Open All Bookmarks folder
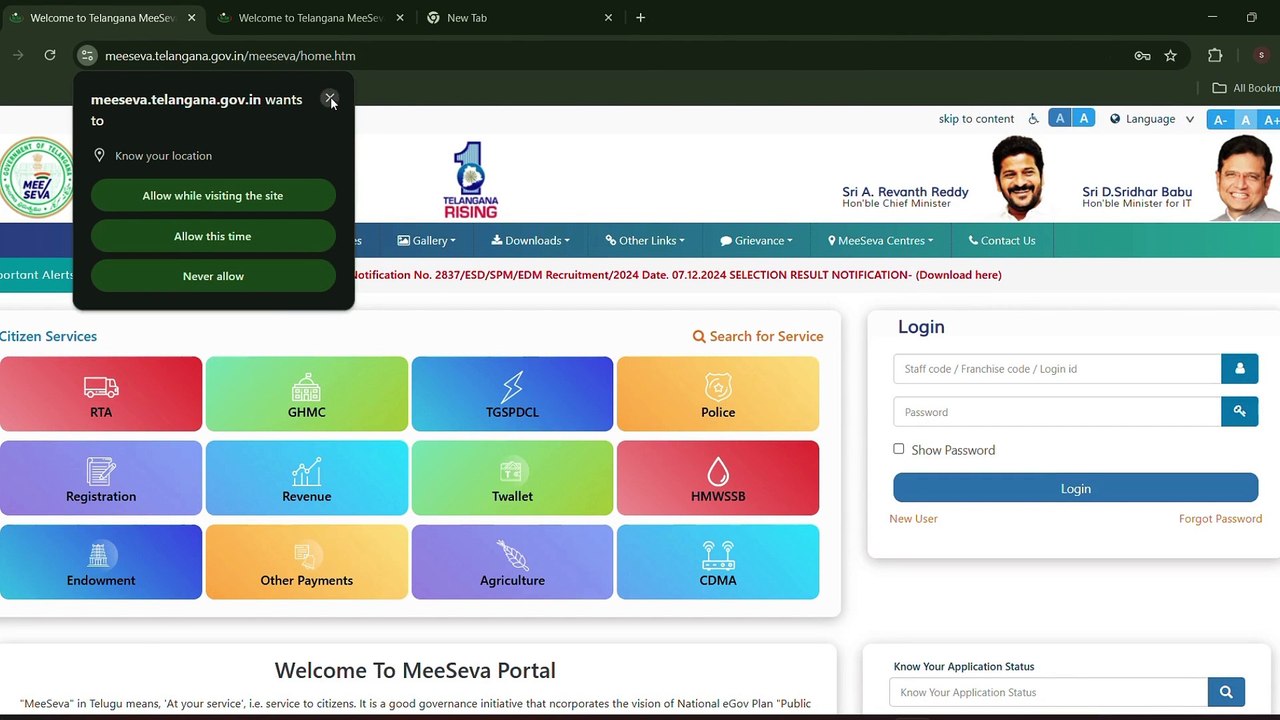Viewport: 1280px width, 720px height. pyautogui.click(x=1245, y=88)
